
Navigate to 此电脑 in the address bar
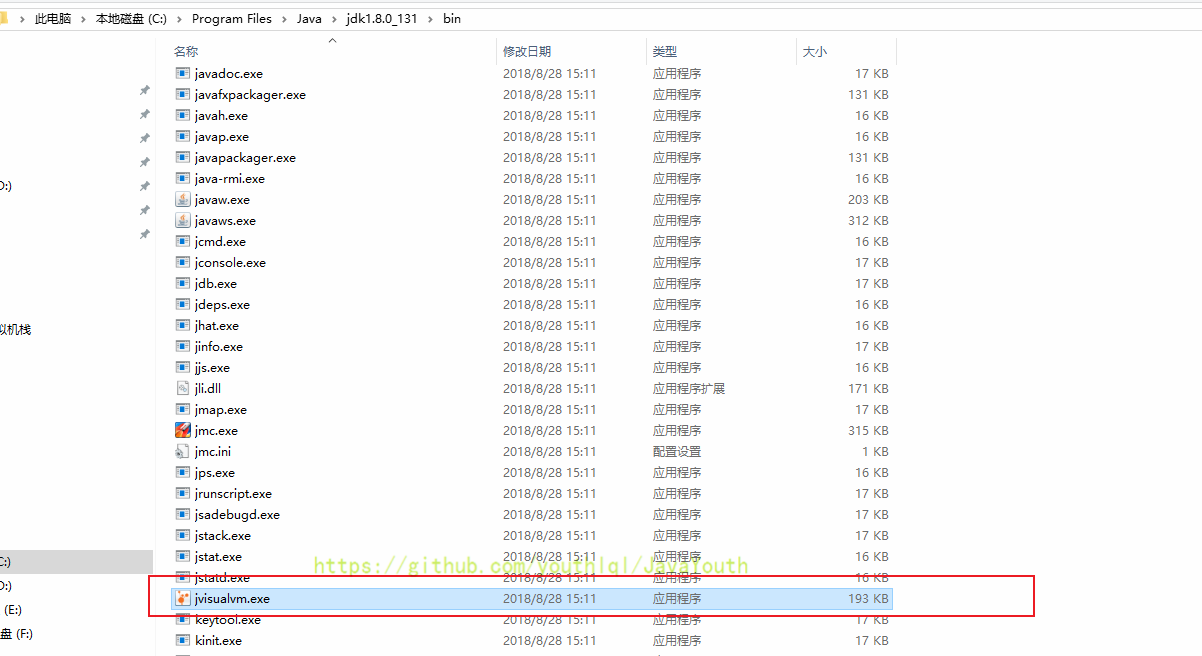tap(53, 18)
